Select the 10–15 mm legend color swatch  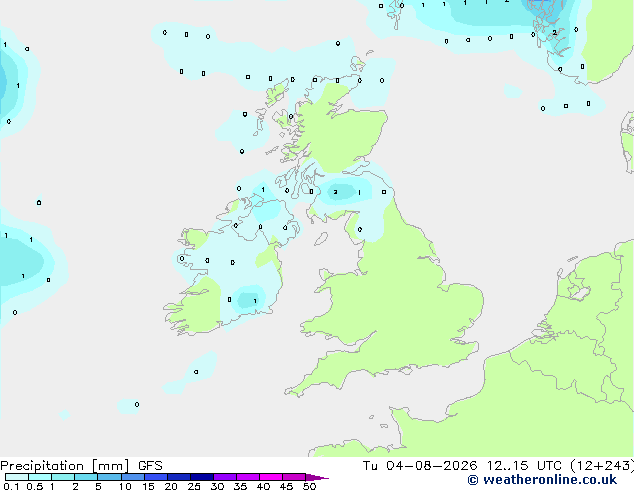(132, 477)
